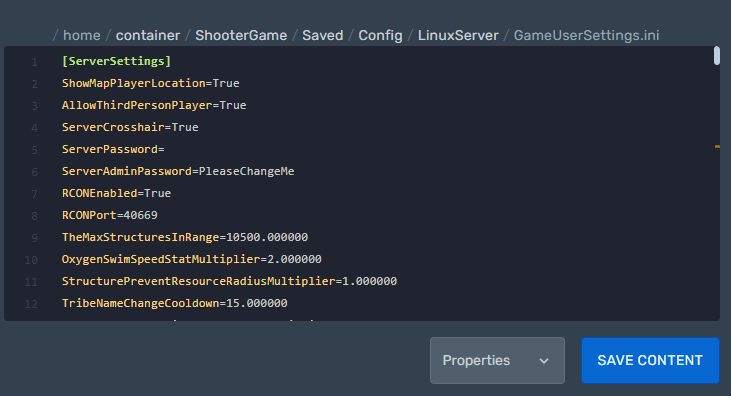Viewport: 731px width, 396px height.
Task: Click line number 5 in gutter
Action: click(34, 150)
